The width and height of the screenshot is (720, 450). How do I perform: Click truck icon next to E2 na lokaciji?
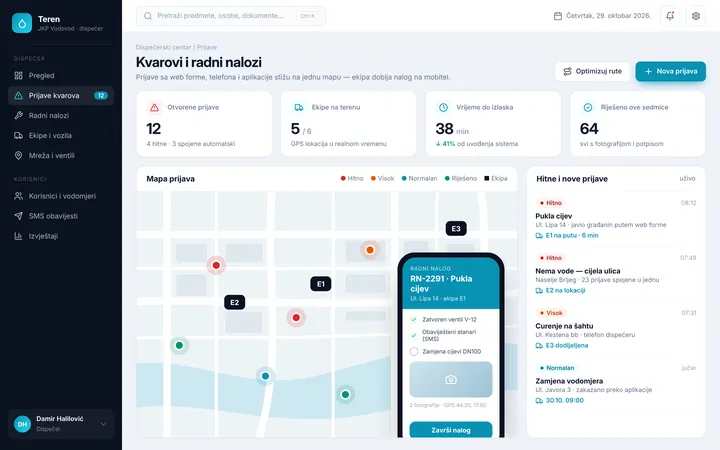[539, 291]
